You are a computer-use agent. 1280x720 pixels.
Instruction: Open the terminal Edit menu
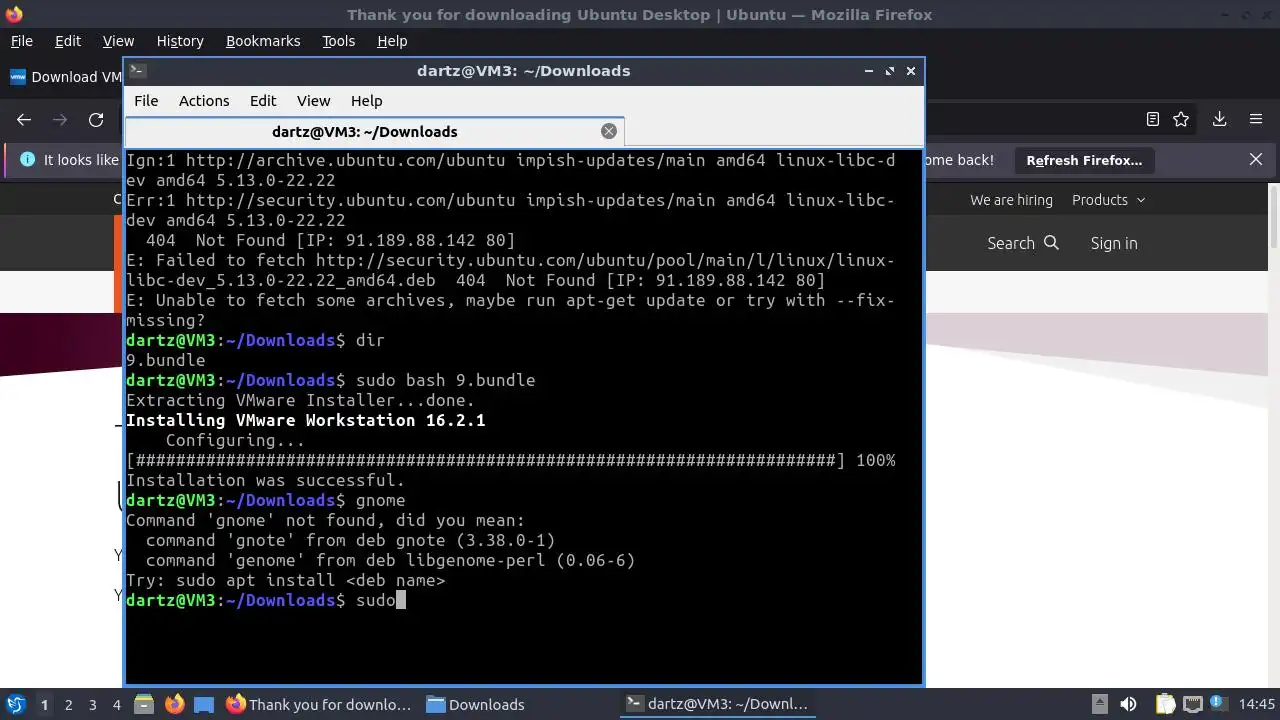(263, 101)
